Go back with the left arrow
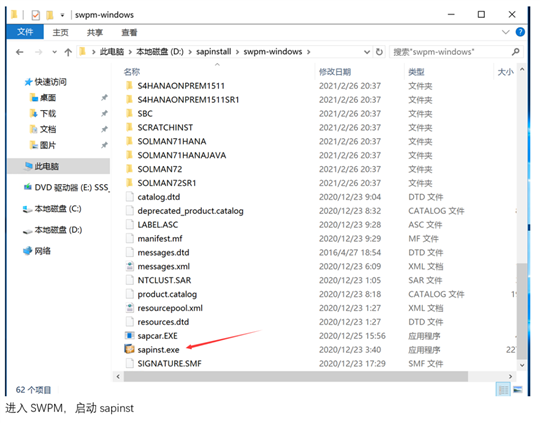The height and width of the screenshot is (423, 540). tap(20, 52)
